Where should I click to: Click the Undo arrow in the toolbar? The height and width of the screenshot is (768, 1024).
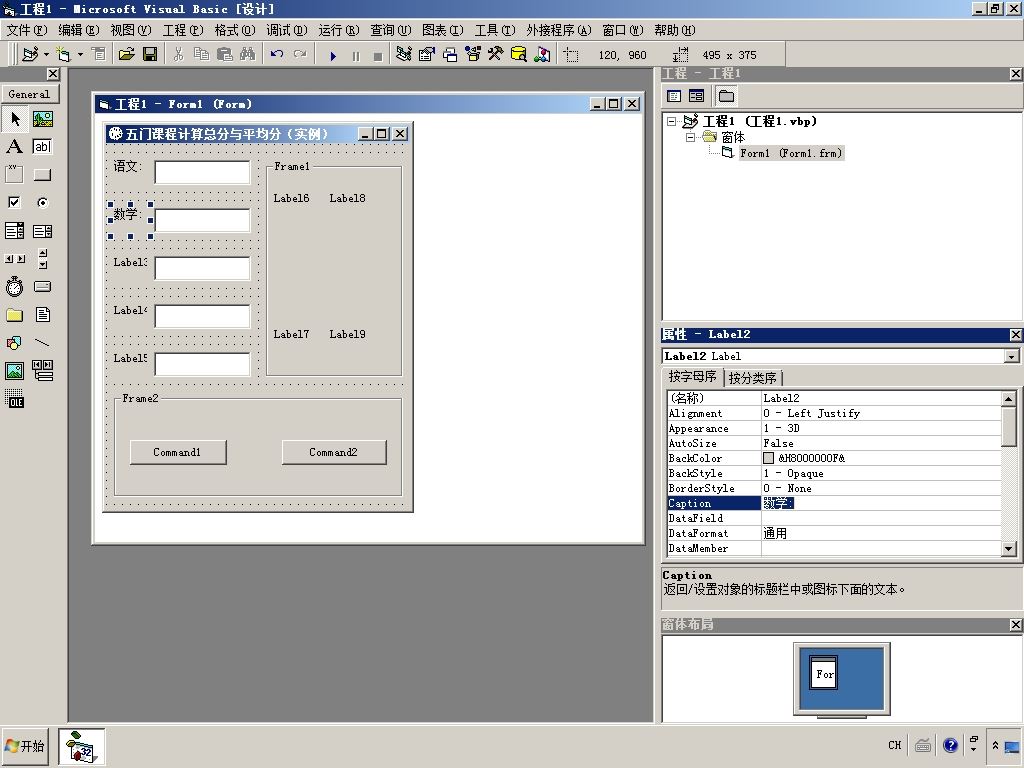(277, 54)
